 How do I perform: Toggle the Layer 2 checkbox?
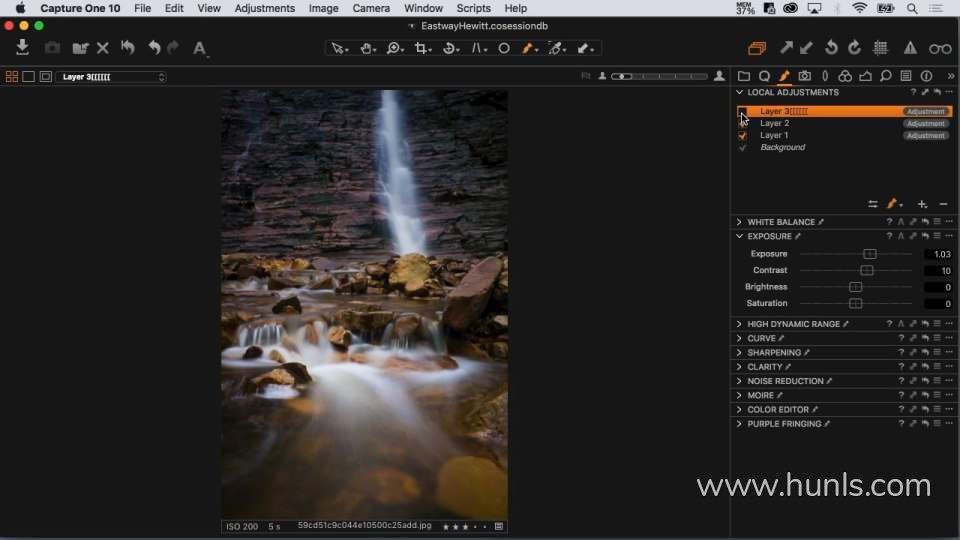[x=742, y=123]
